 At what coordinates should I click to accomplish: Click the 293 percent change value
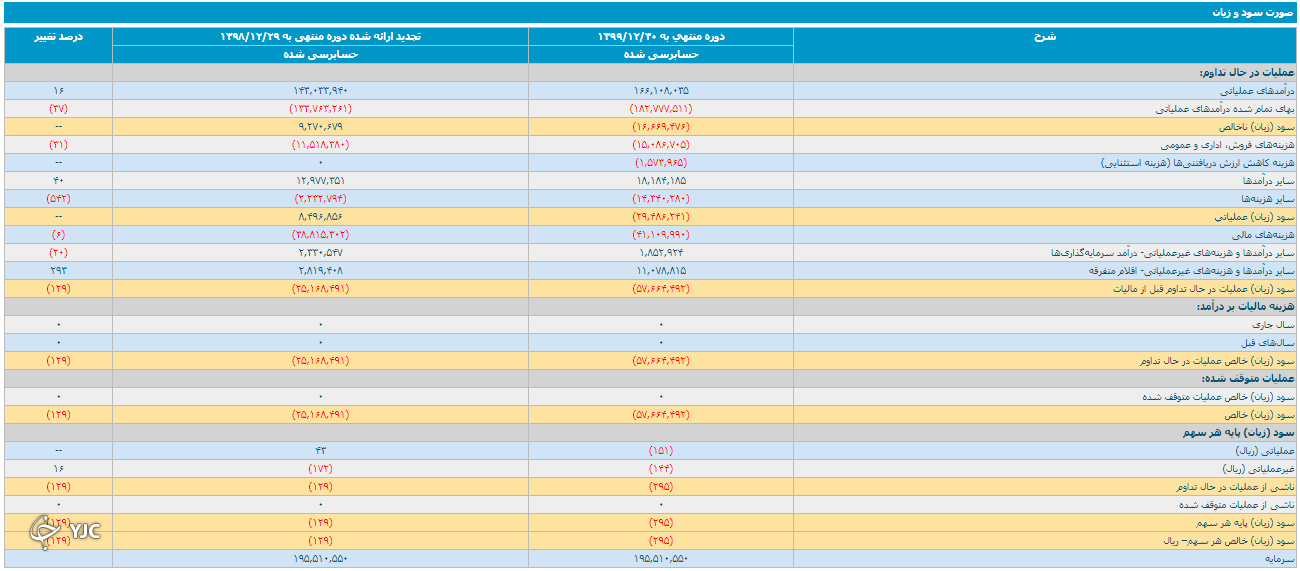tap(58, 271)
